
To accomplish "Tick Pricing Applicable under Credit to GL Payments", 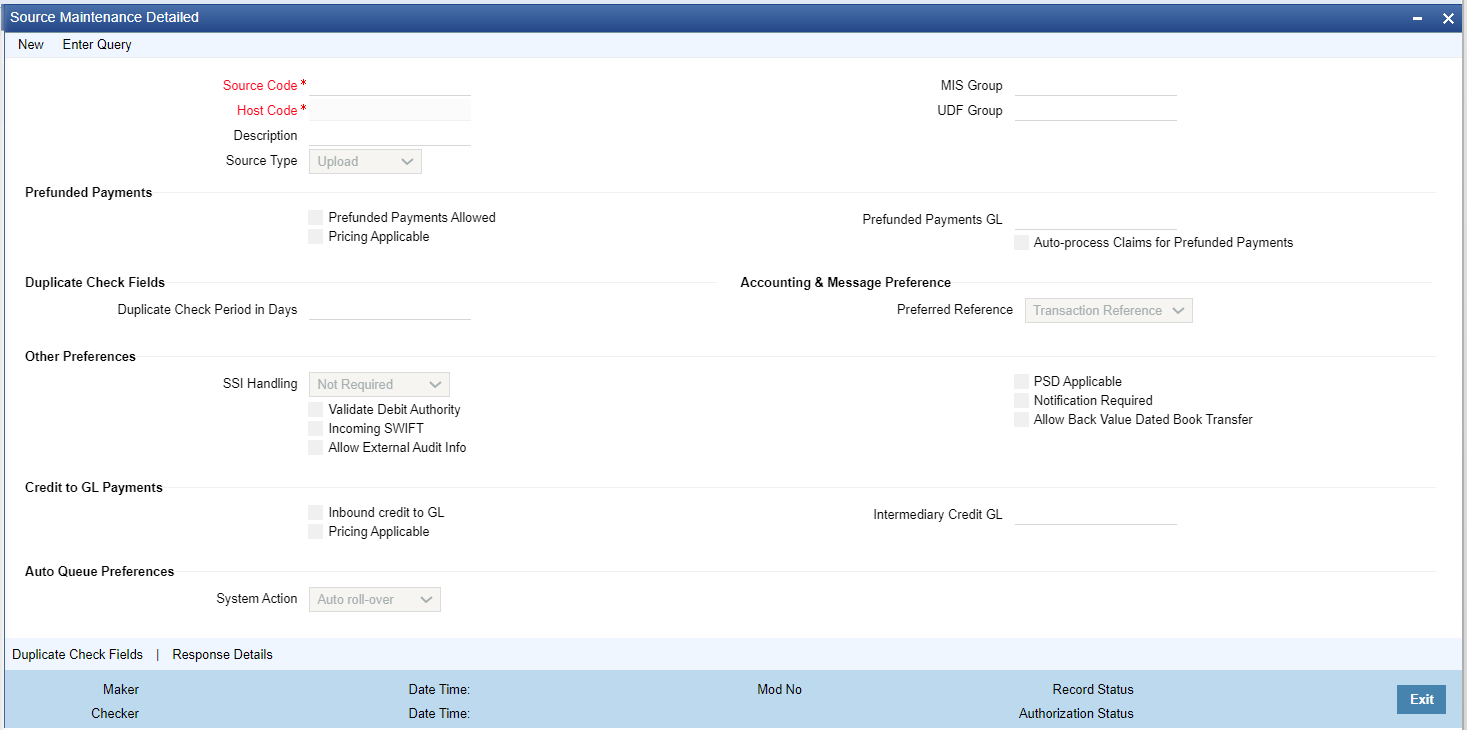I will click(x=316, y=531).
